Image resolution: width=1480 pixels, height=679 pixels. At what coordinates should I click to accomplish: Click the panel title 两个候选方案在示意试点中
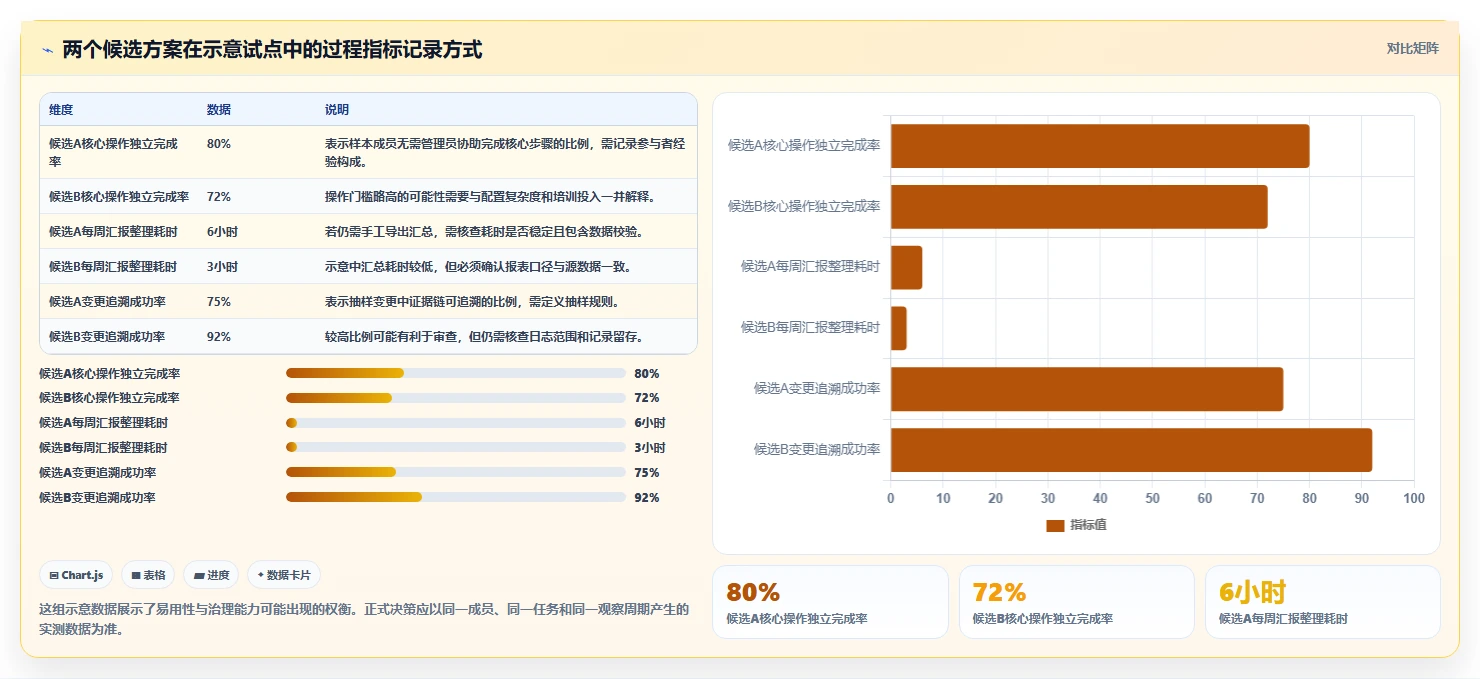coord(272,50)
